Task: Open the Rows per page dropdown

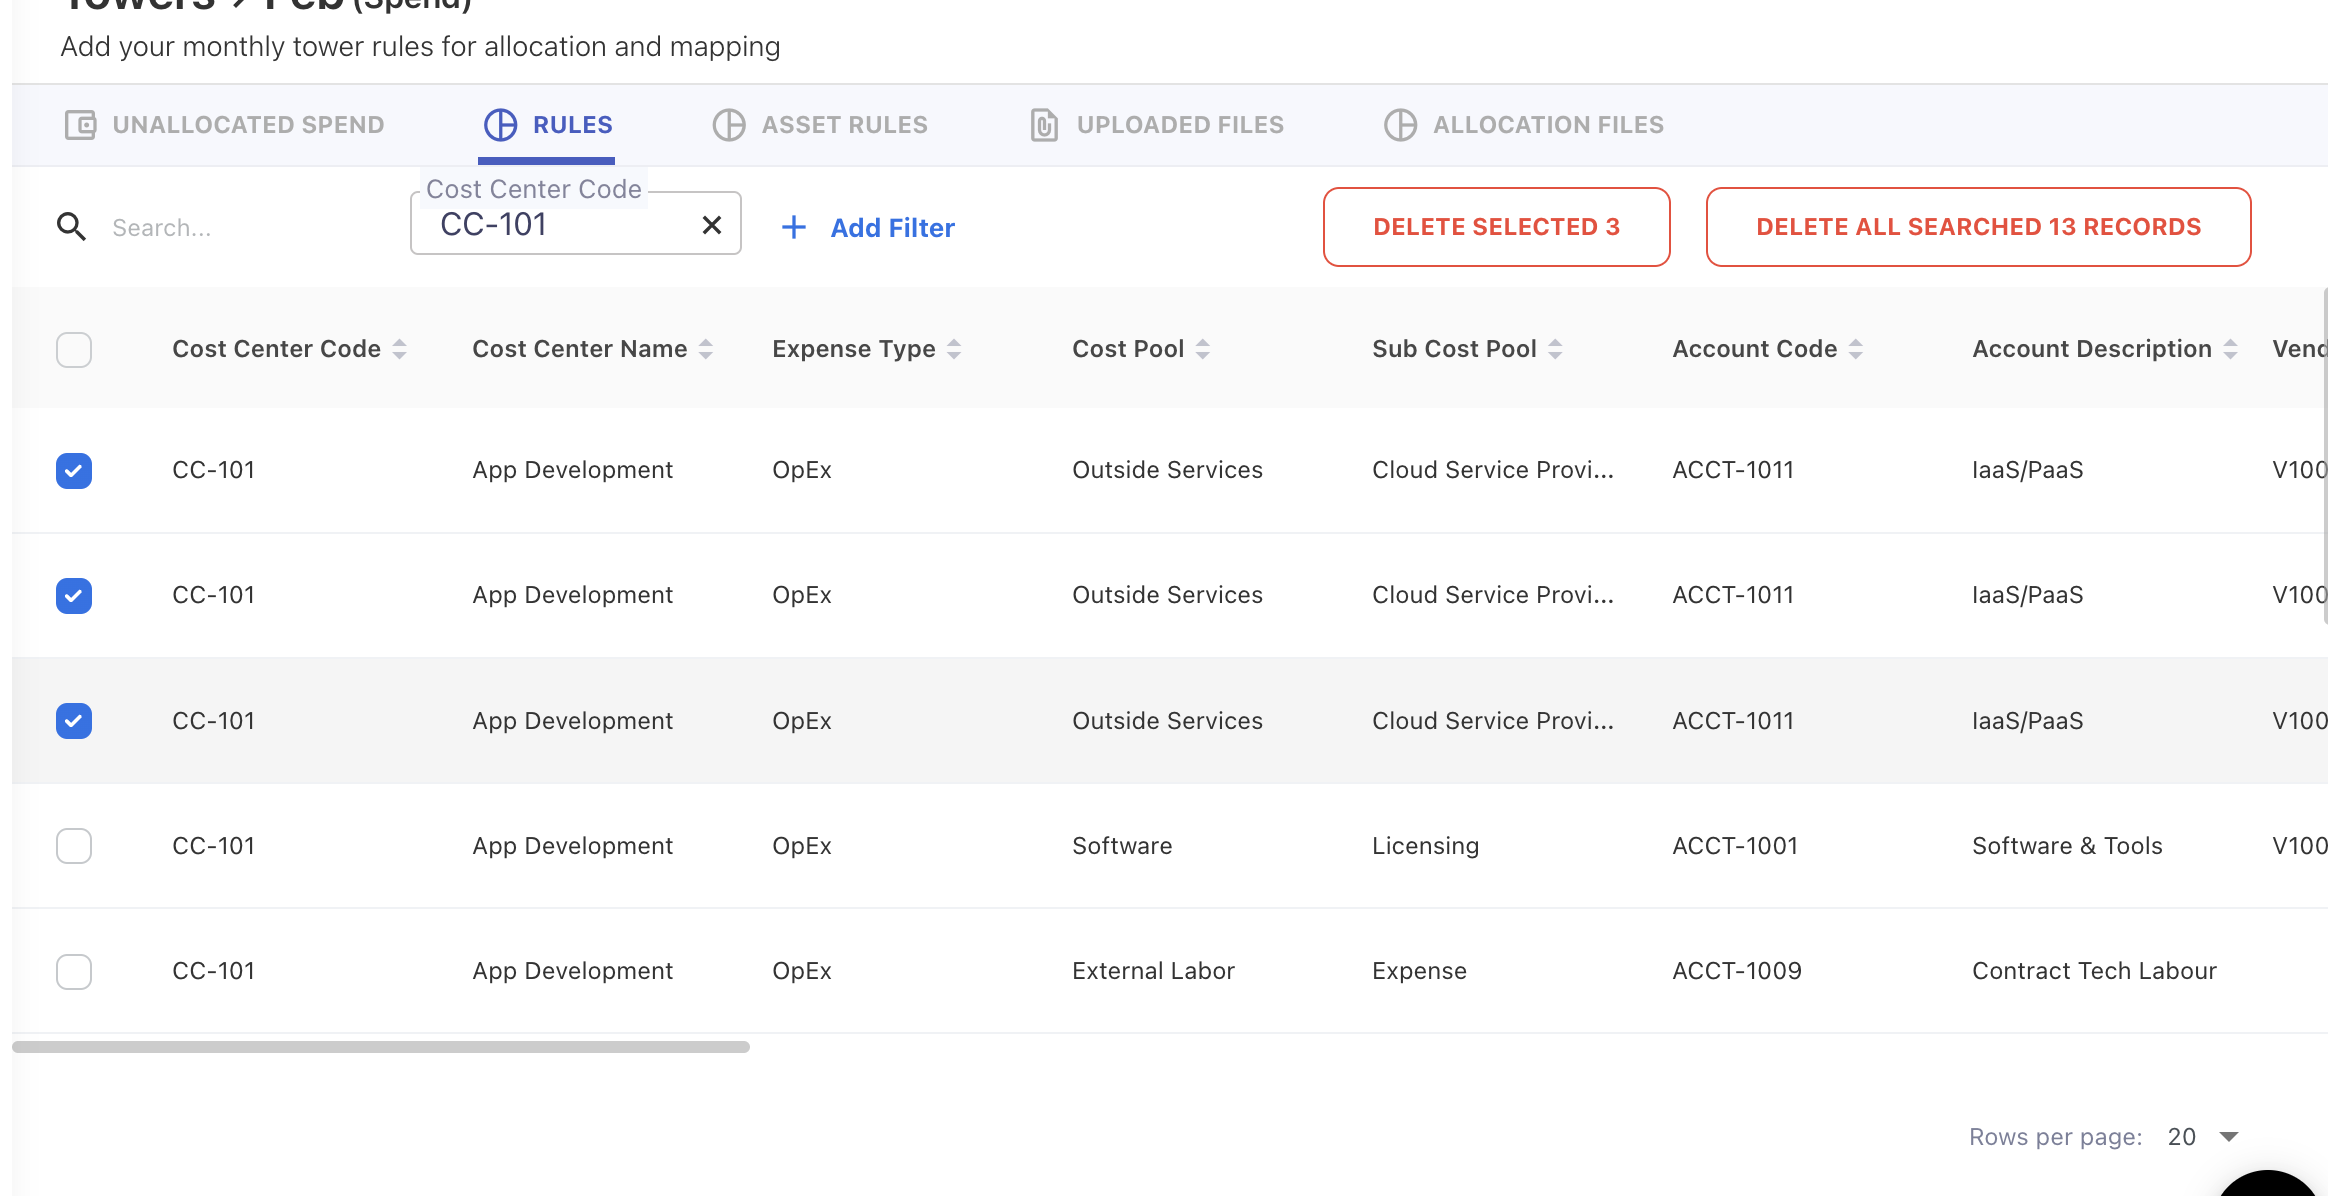Action: (x=2204, y=1137)
